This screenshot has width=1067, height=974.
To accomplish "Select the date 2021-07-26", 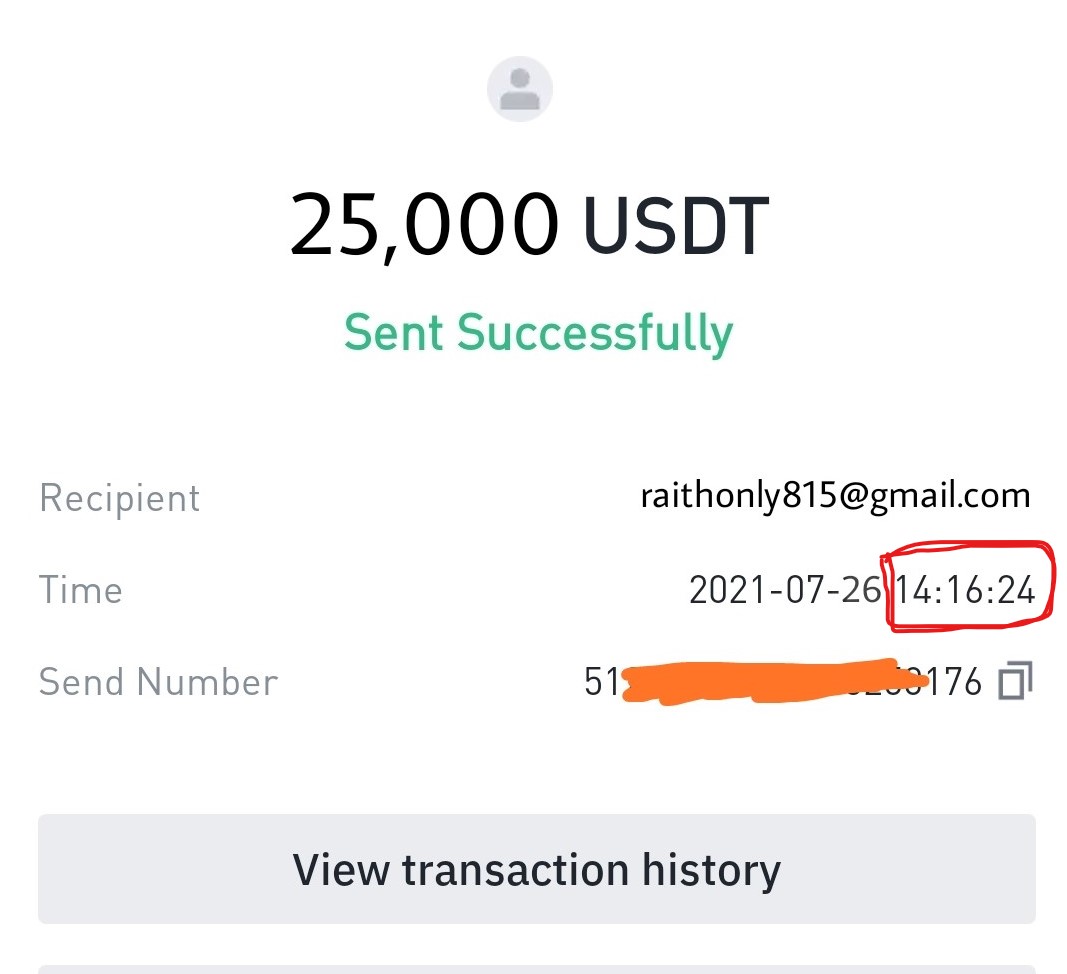I will pyautogui.click(x=785, y=589).
